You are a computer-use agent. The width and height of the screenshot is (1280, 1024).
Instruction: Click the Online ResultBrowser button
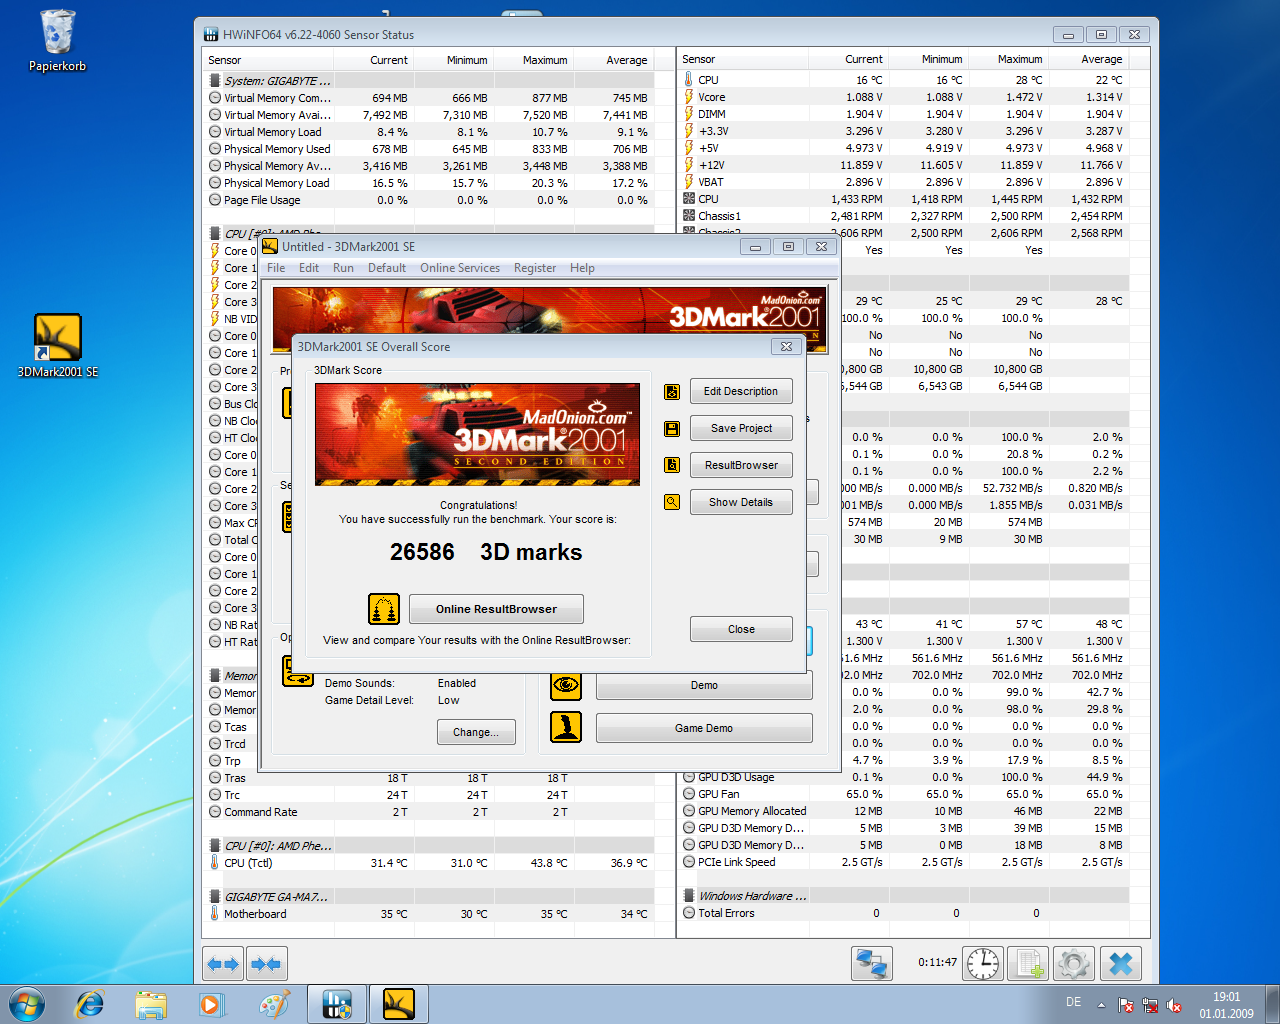(496, 609)
